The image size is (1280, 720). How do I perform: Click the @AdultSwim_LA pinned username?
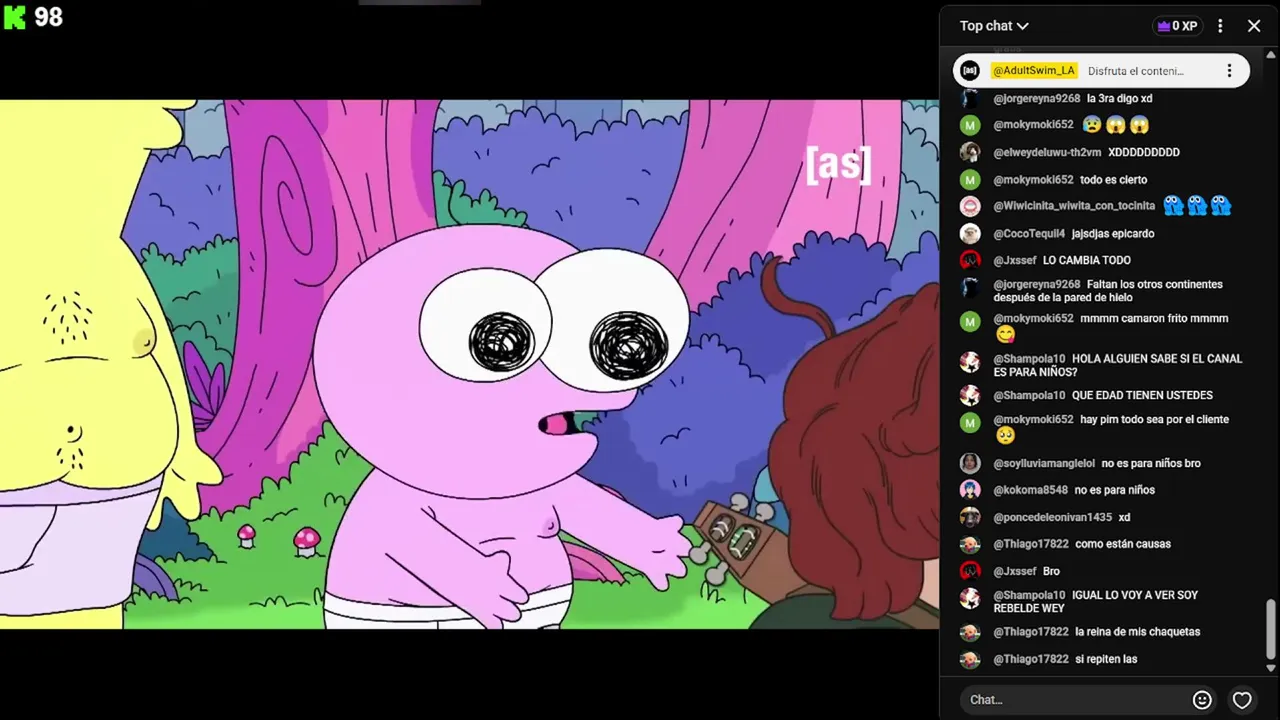1034,71
